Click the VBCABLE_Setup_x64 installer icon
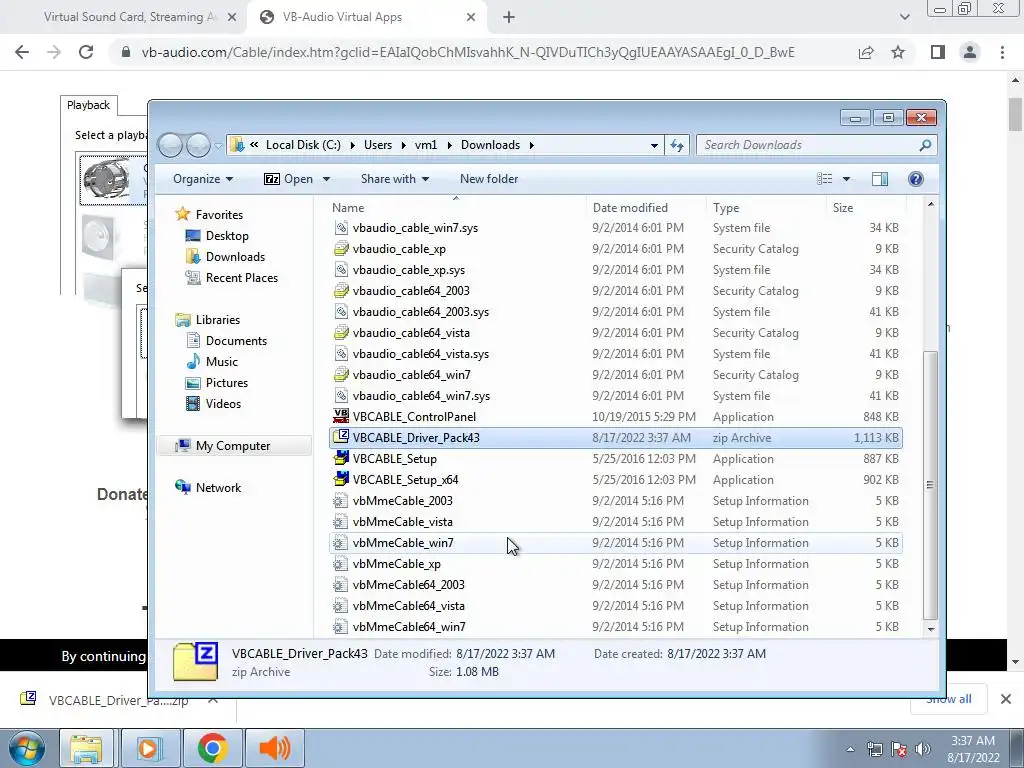The height and width of the screenshot is (768, 1024). tap(341, 479)
